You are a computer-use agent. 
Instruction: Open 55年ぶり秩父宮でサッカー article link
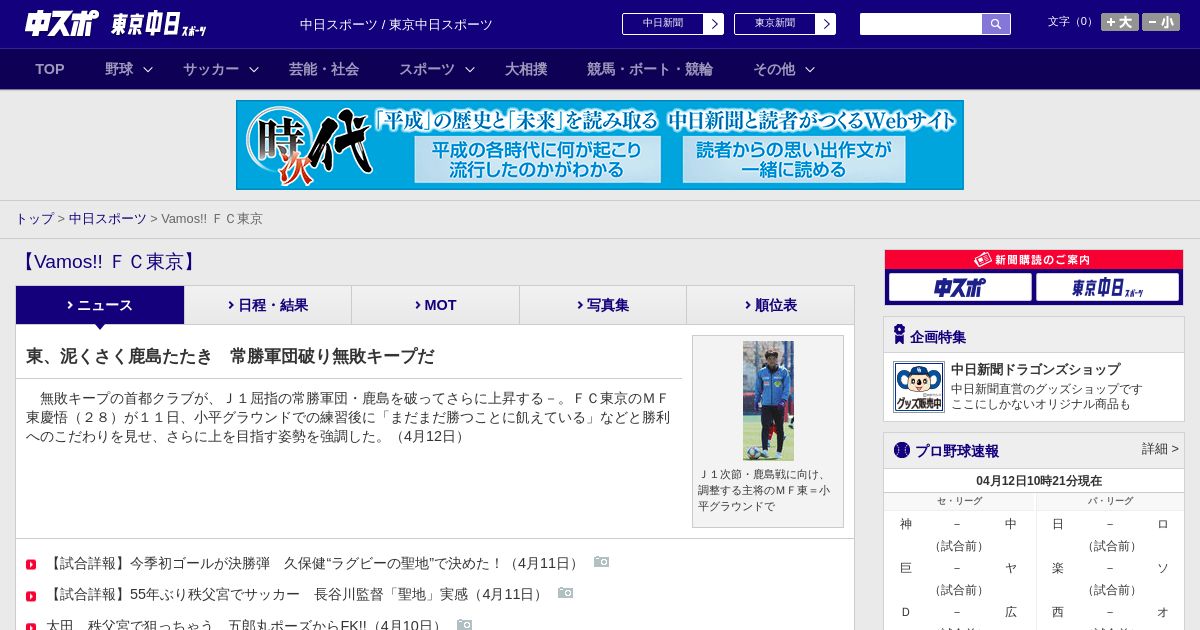pyautogui.click(x=295, y=594)
